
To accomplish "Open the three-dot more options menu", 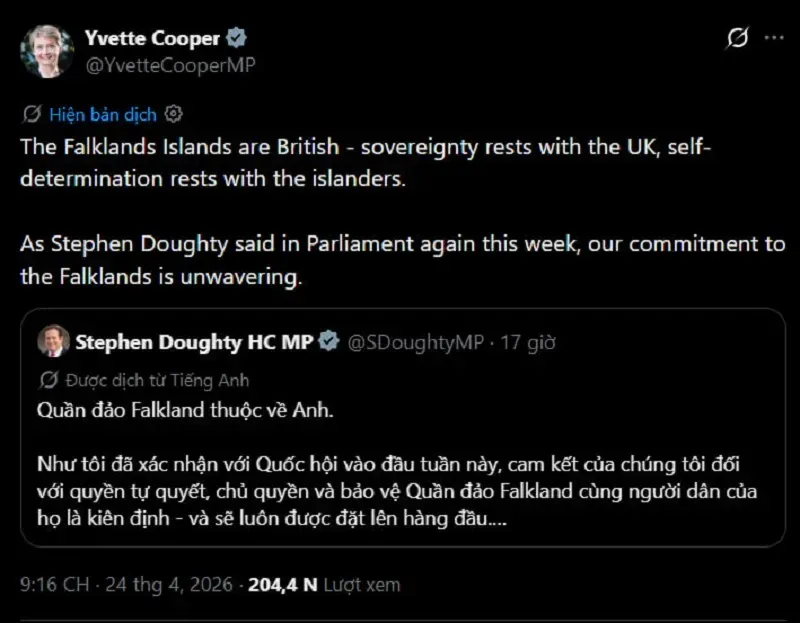I will coord(774,38).
